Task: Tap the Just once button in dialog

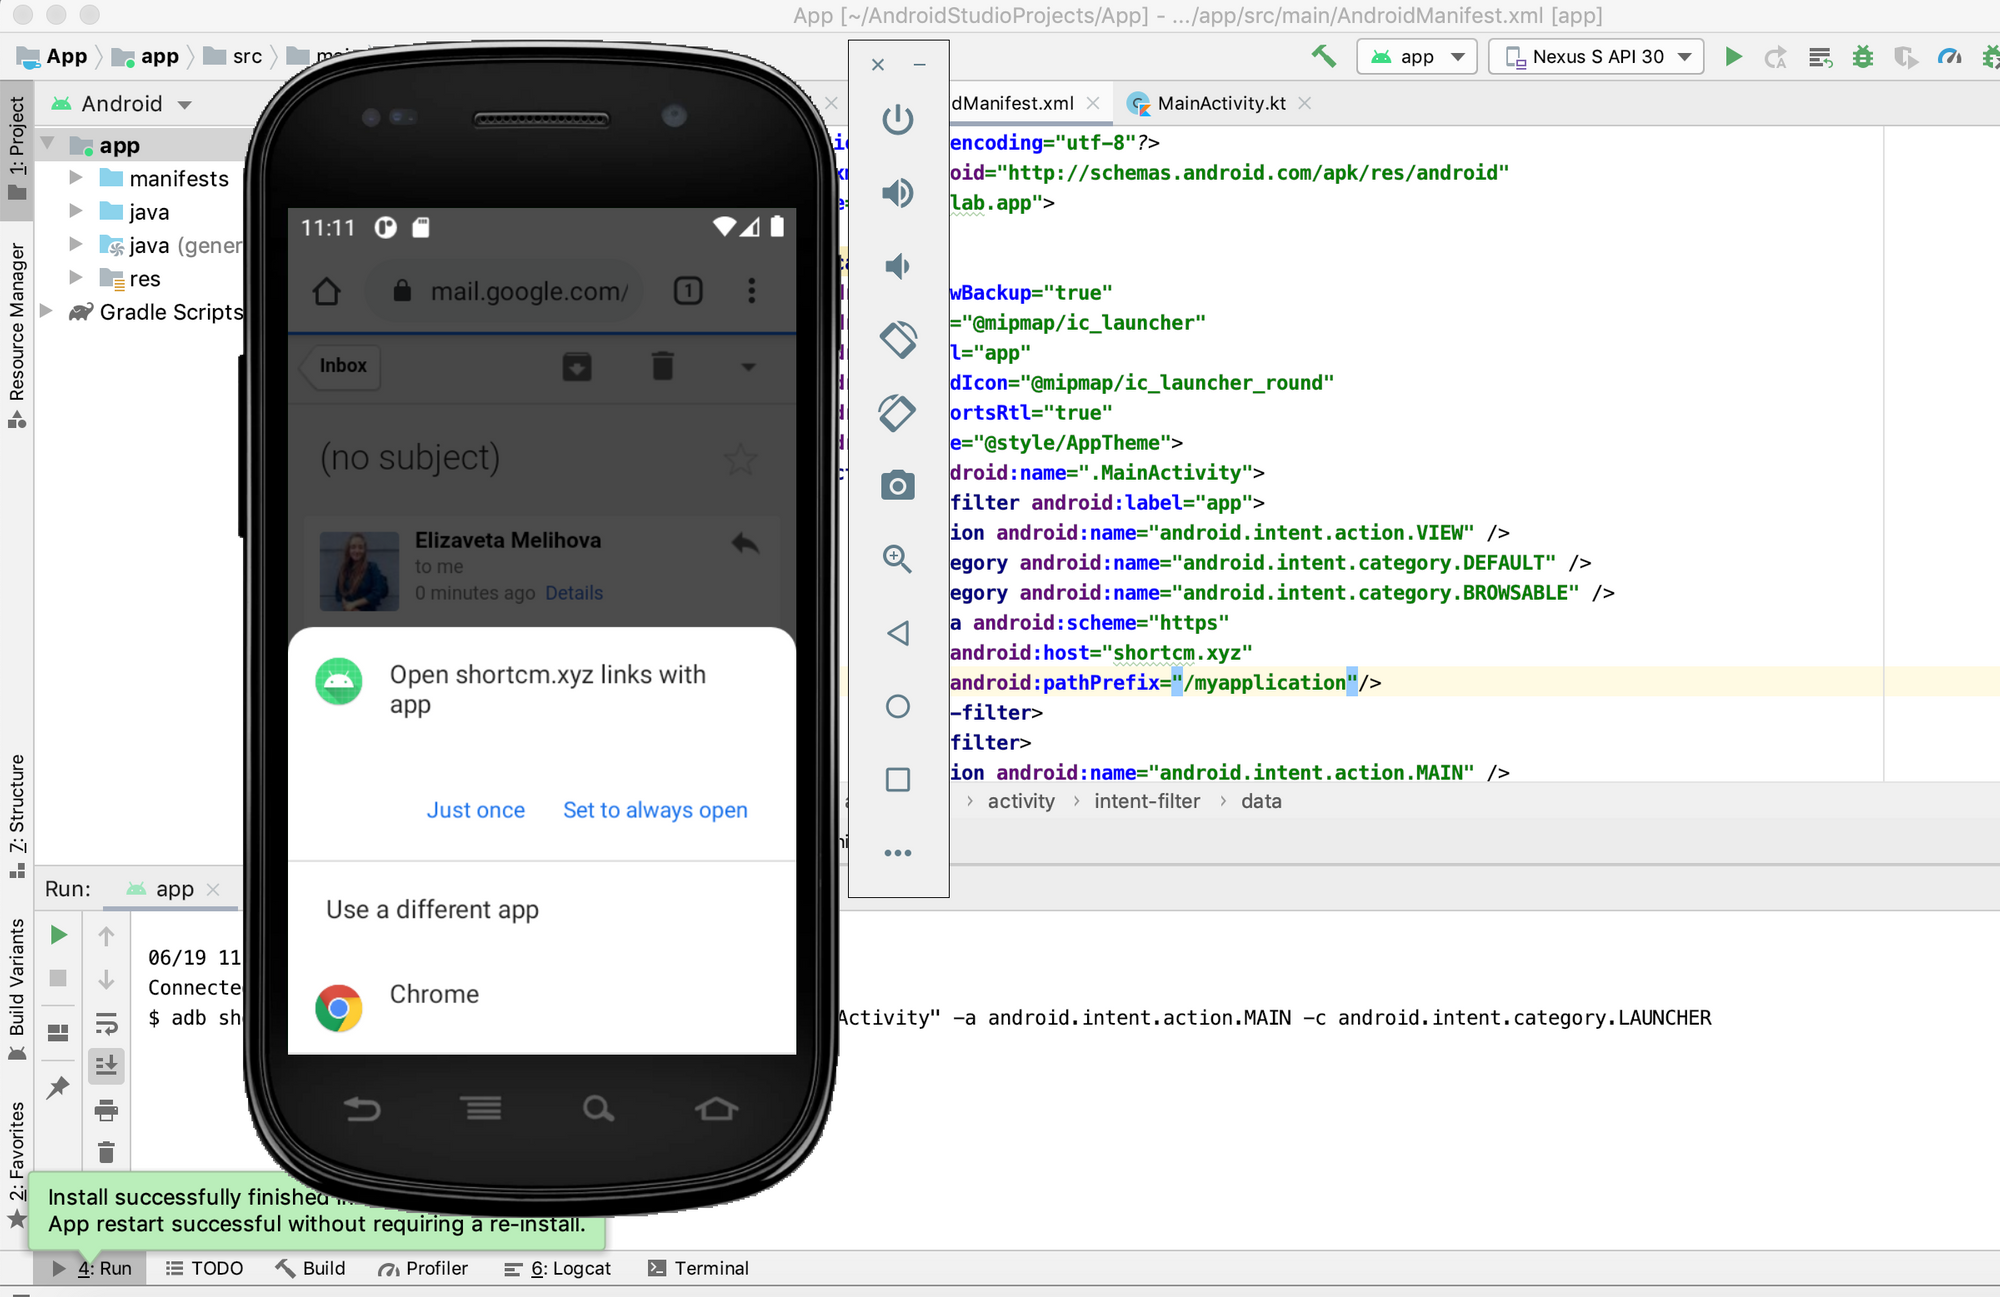Action: pos(475,810)
